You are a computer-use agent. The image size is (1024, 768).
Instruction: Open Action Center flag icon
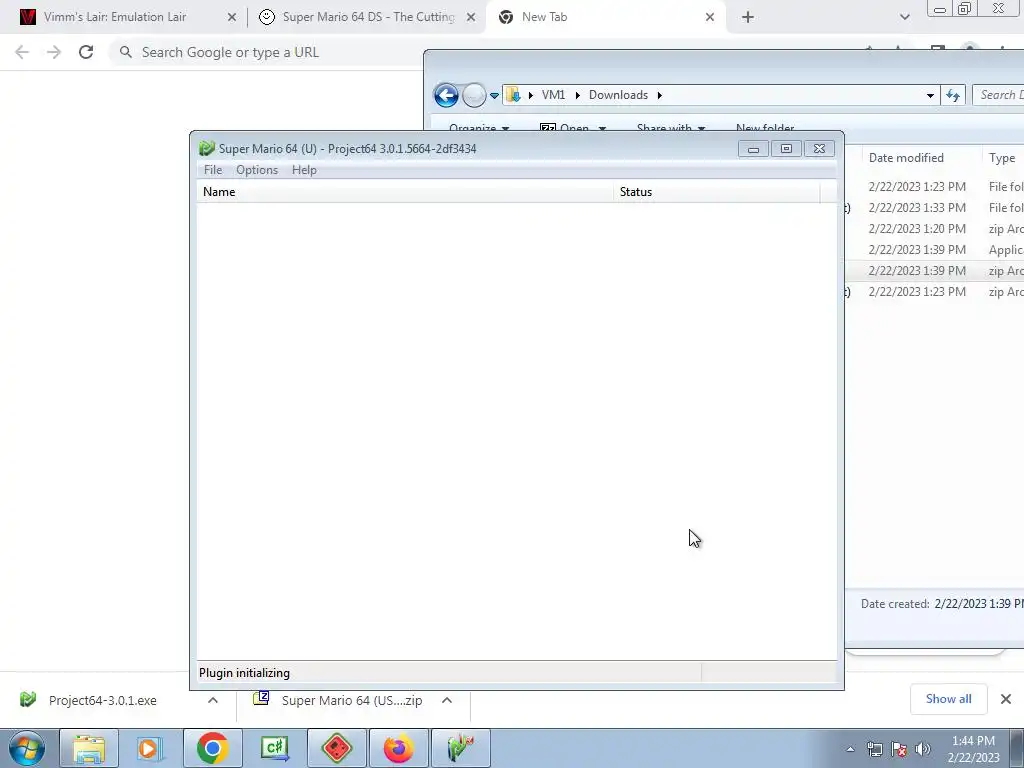coord(899,749)
